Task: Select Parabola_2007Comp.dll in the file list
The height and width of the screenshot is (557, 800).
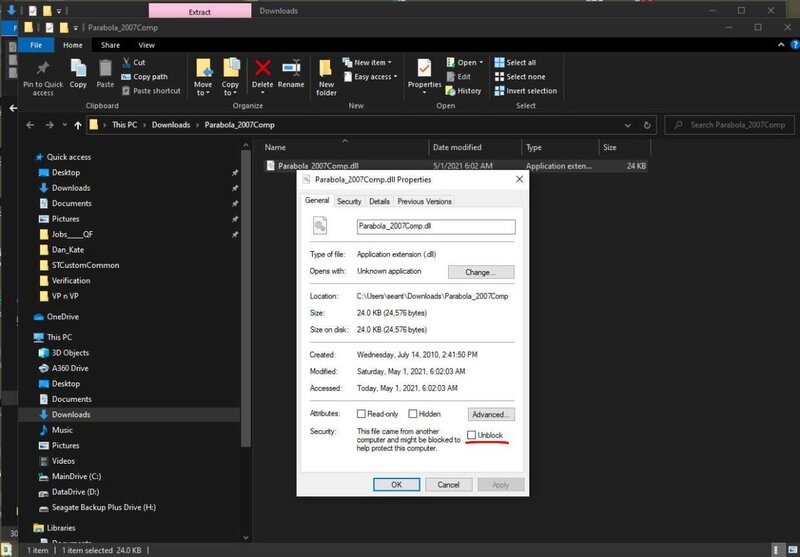Action: coord(315,166)
